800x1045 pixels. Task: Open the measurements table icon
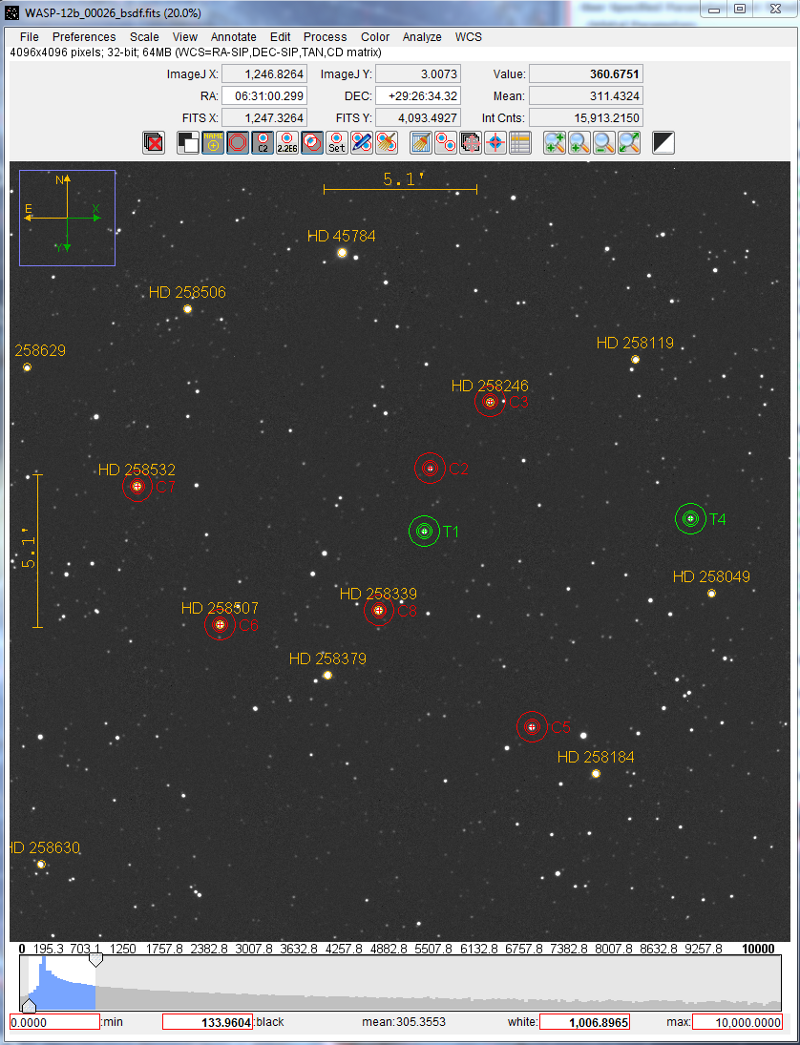(x=520, y=143)
